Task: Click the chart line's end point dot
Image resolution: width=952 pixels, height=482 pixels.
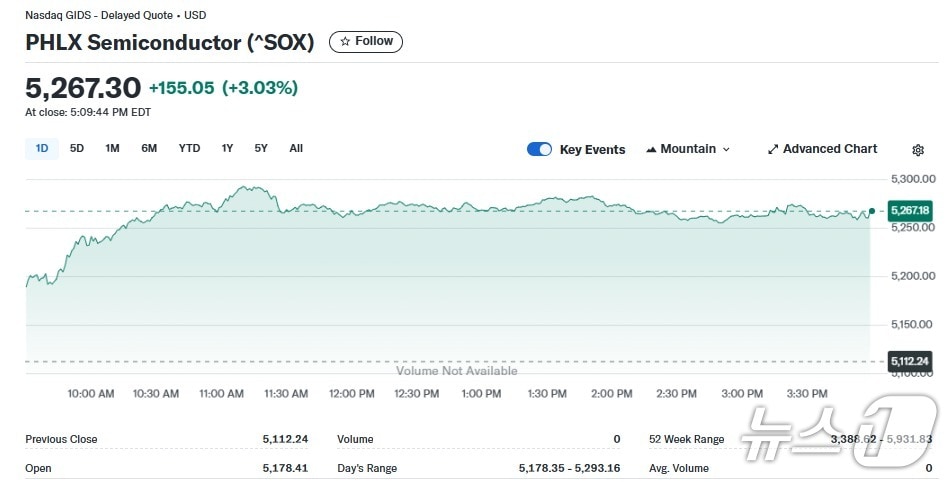Action: coord(872,211)
